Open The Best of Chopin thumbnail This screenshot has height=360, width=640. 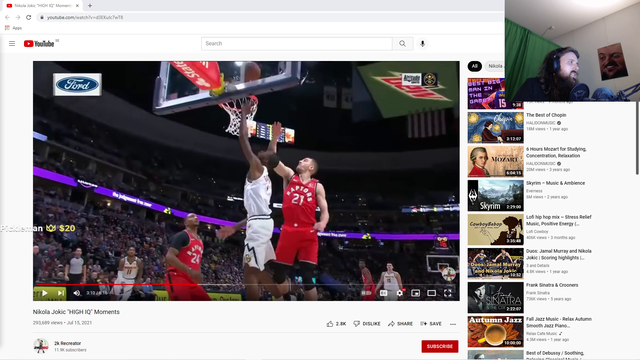click(x=496, y=127)
